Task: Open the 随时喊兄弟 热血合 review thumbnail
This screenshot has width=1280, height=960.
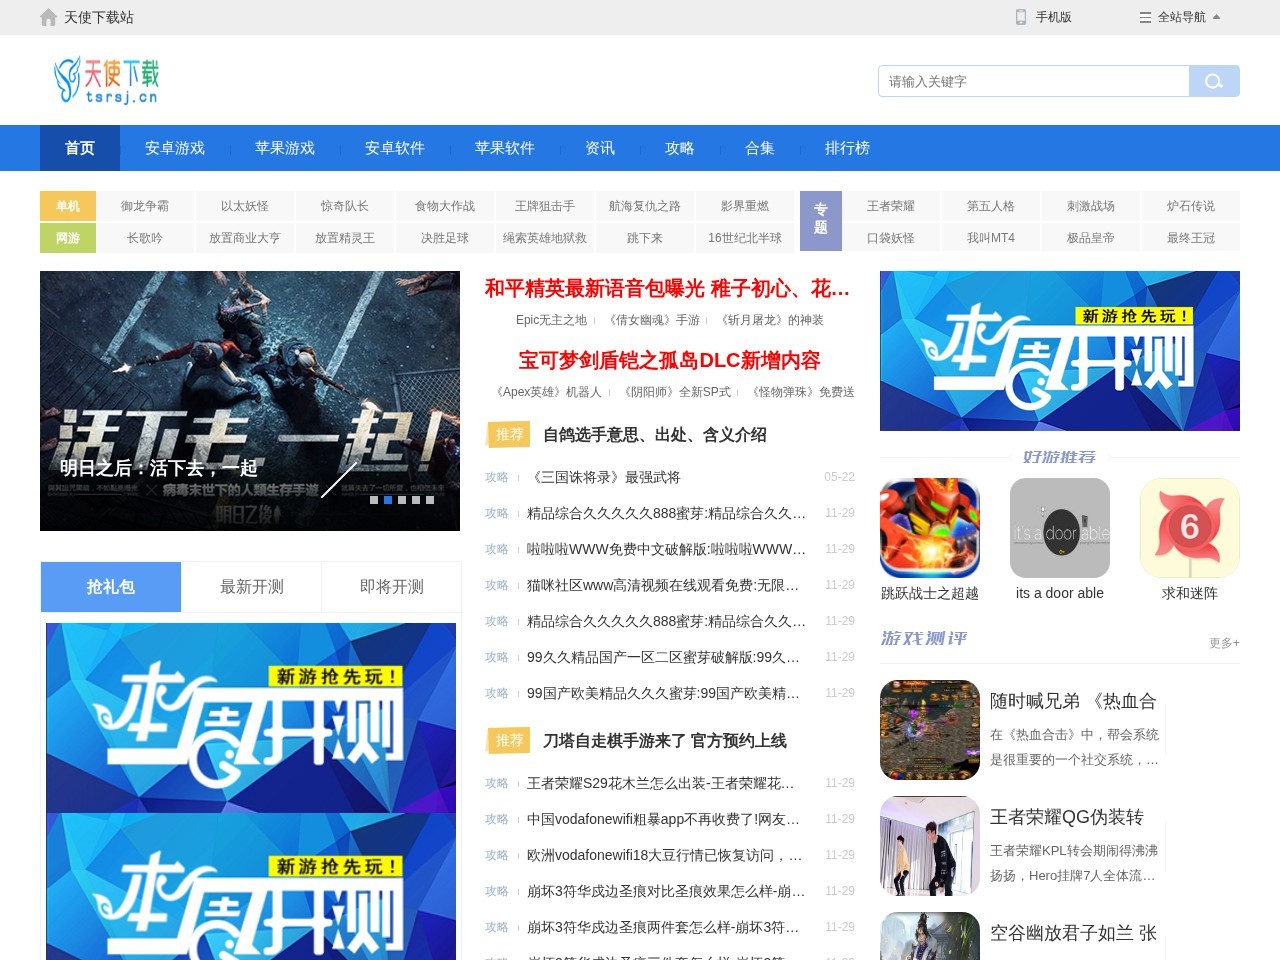Action: point(930,730)
